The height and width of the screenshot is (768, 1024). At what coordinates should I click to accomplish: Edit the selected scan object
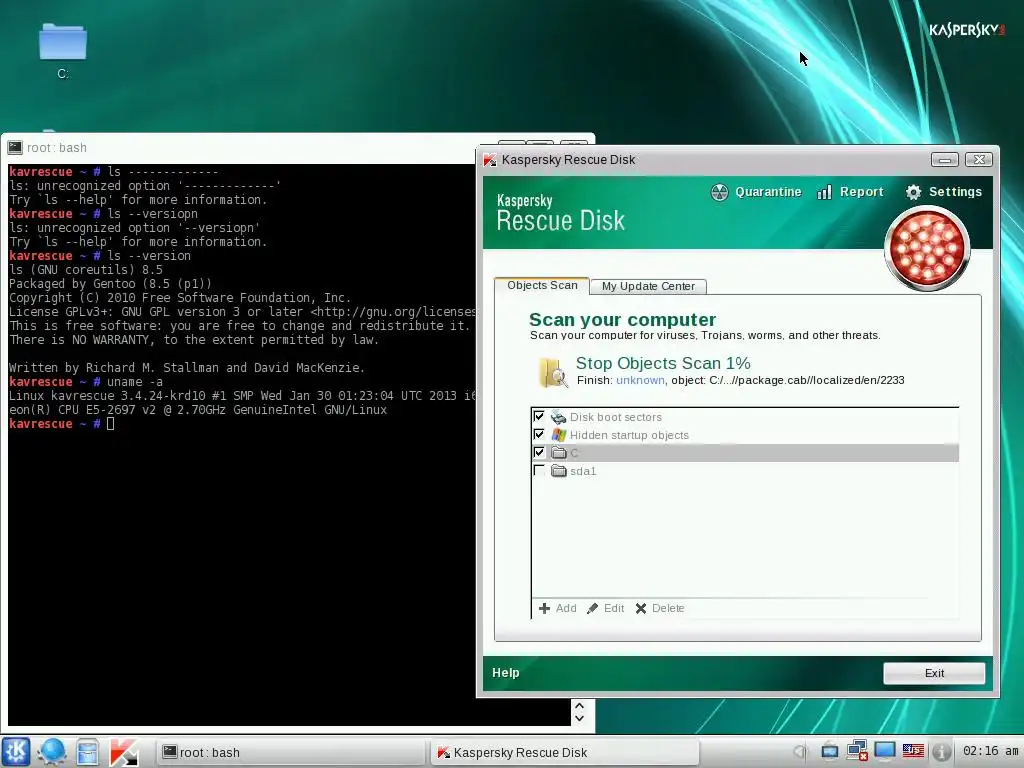[x=605, y=608]
